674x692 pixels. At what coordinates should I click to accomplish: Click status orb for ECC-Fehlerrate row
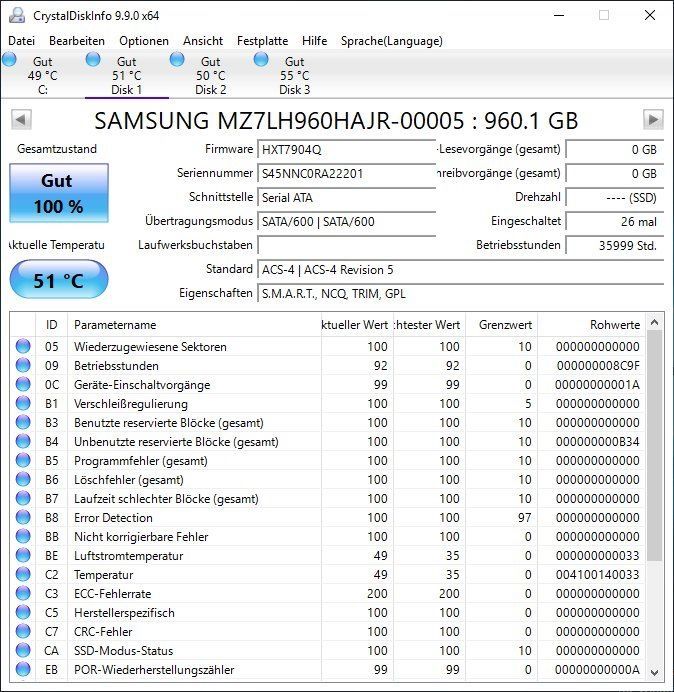tap(23, 593)
